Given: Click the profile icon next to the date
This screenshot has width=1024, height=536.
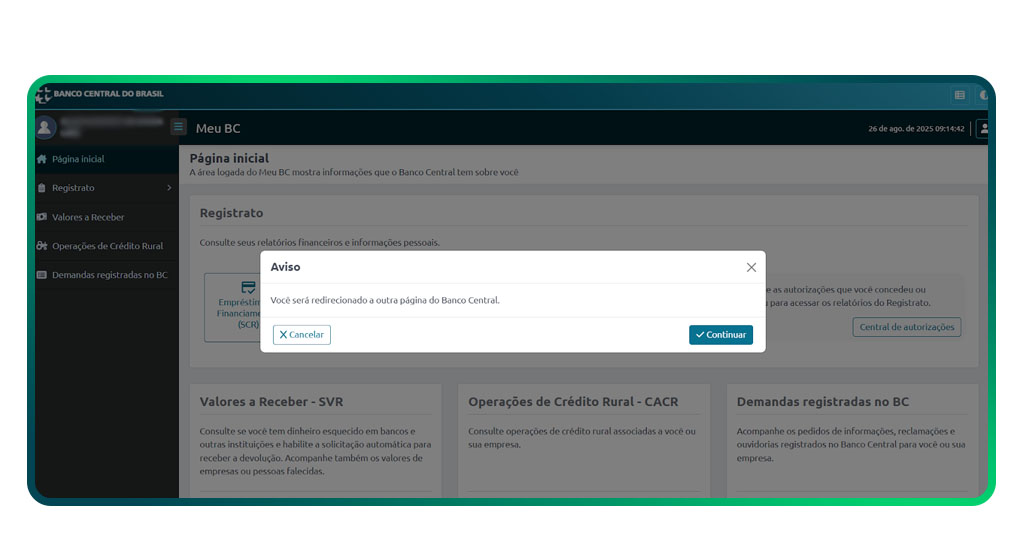Looking at the screenshot, I should tap(982, 129).
